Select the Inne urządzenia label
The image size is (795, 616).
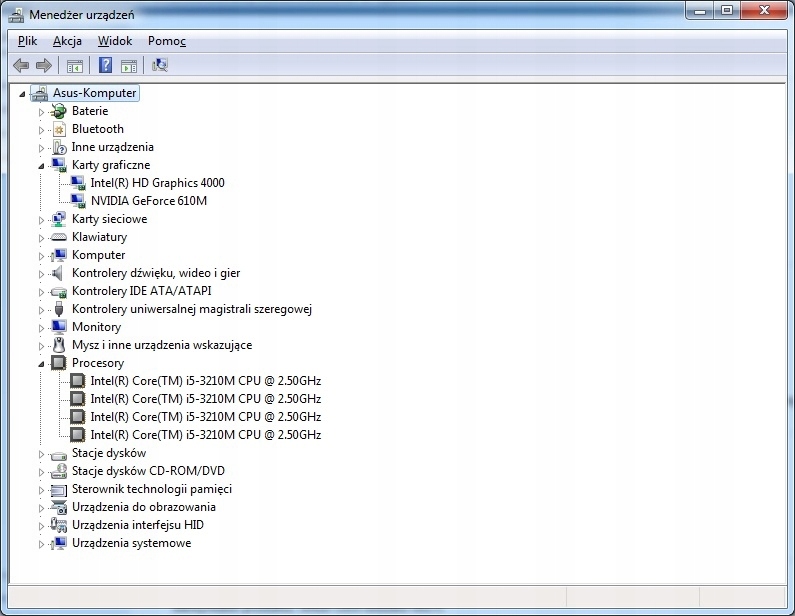[x=113, y=147]
